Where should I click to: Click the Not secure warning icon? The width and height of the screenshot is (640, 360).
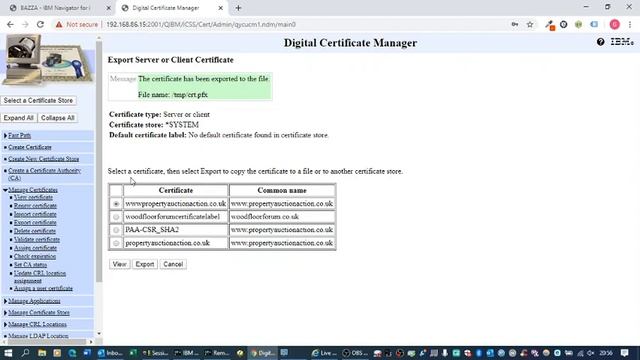tap(59, 24)
